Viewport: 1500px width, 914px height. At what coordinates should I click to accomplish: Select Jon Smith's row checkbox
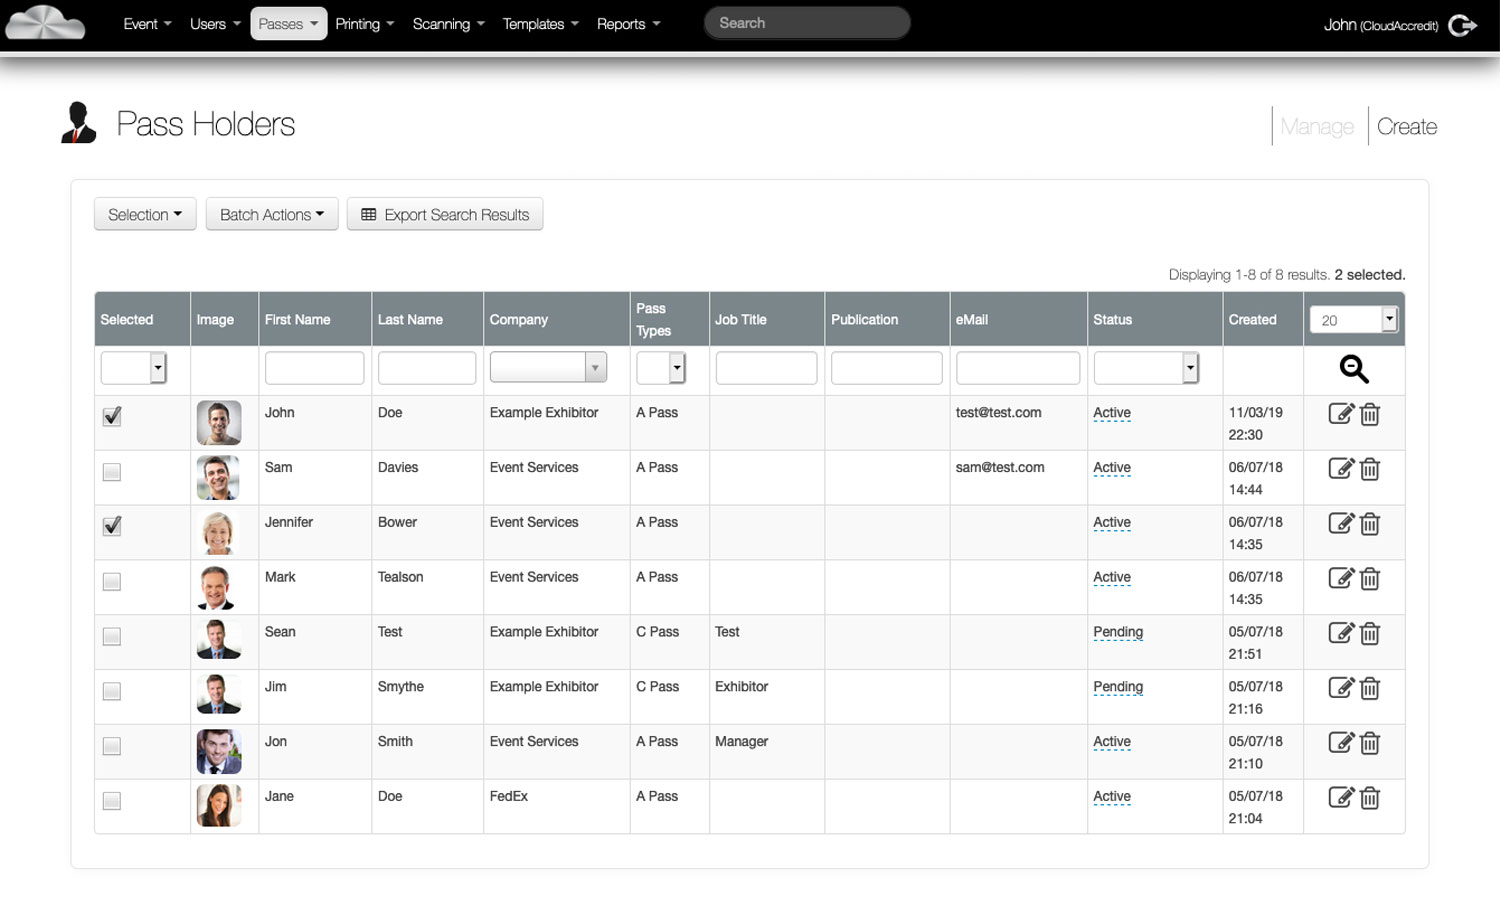point(112,747)
